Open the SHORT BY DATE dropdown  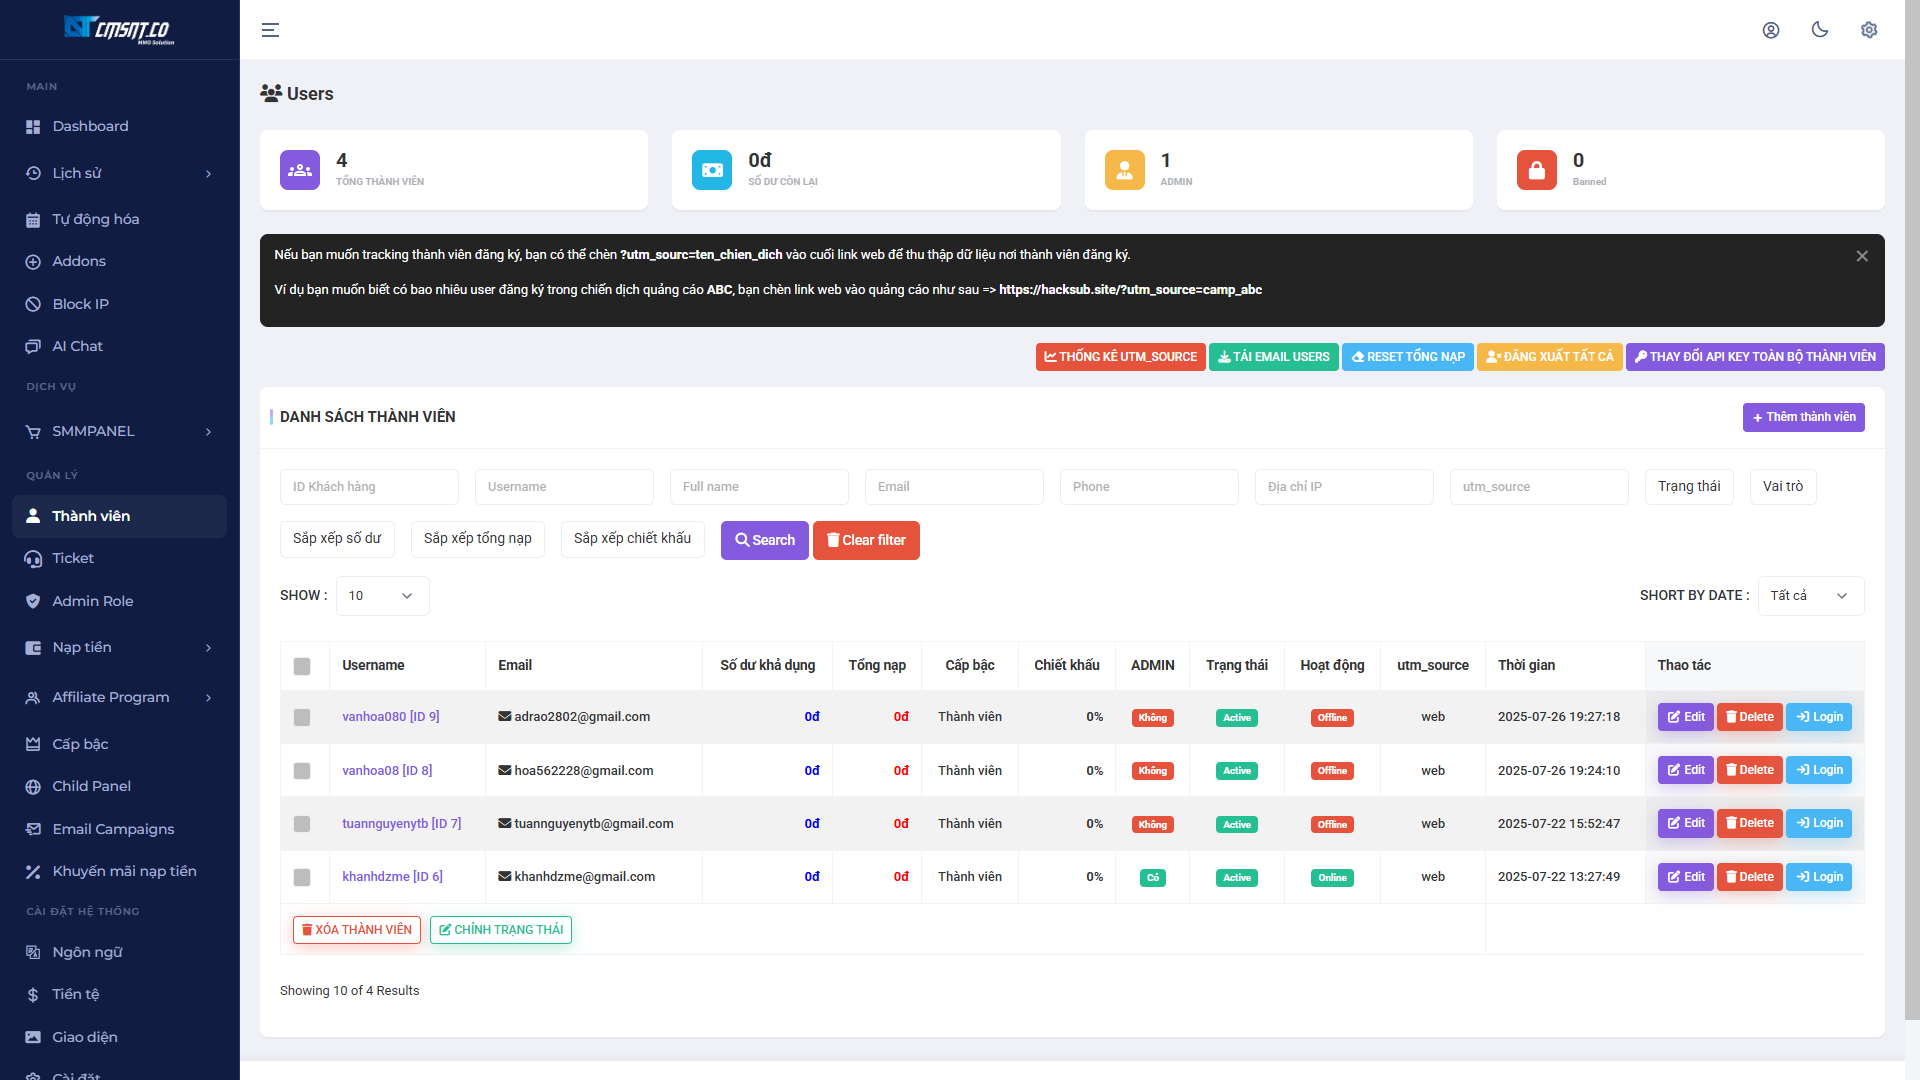click(x=1811, y=596)
